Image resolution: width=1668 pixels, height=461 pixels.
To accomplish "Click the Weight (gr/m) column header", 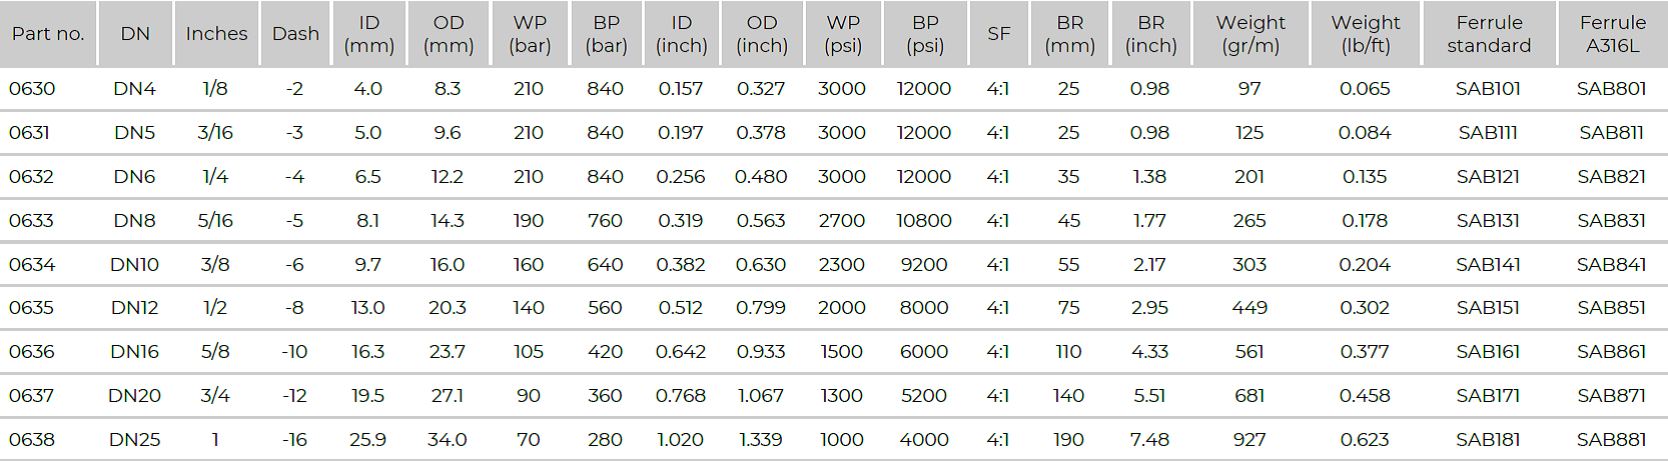I will click(x=1250, y=34).
